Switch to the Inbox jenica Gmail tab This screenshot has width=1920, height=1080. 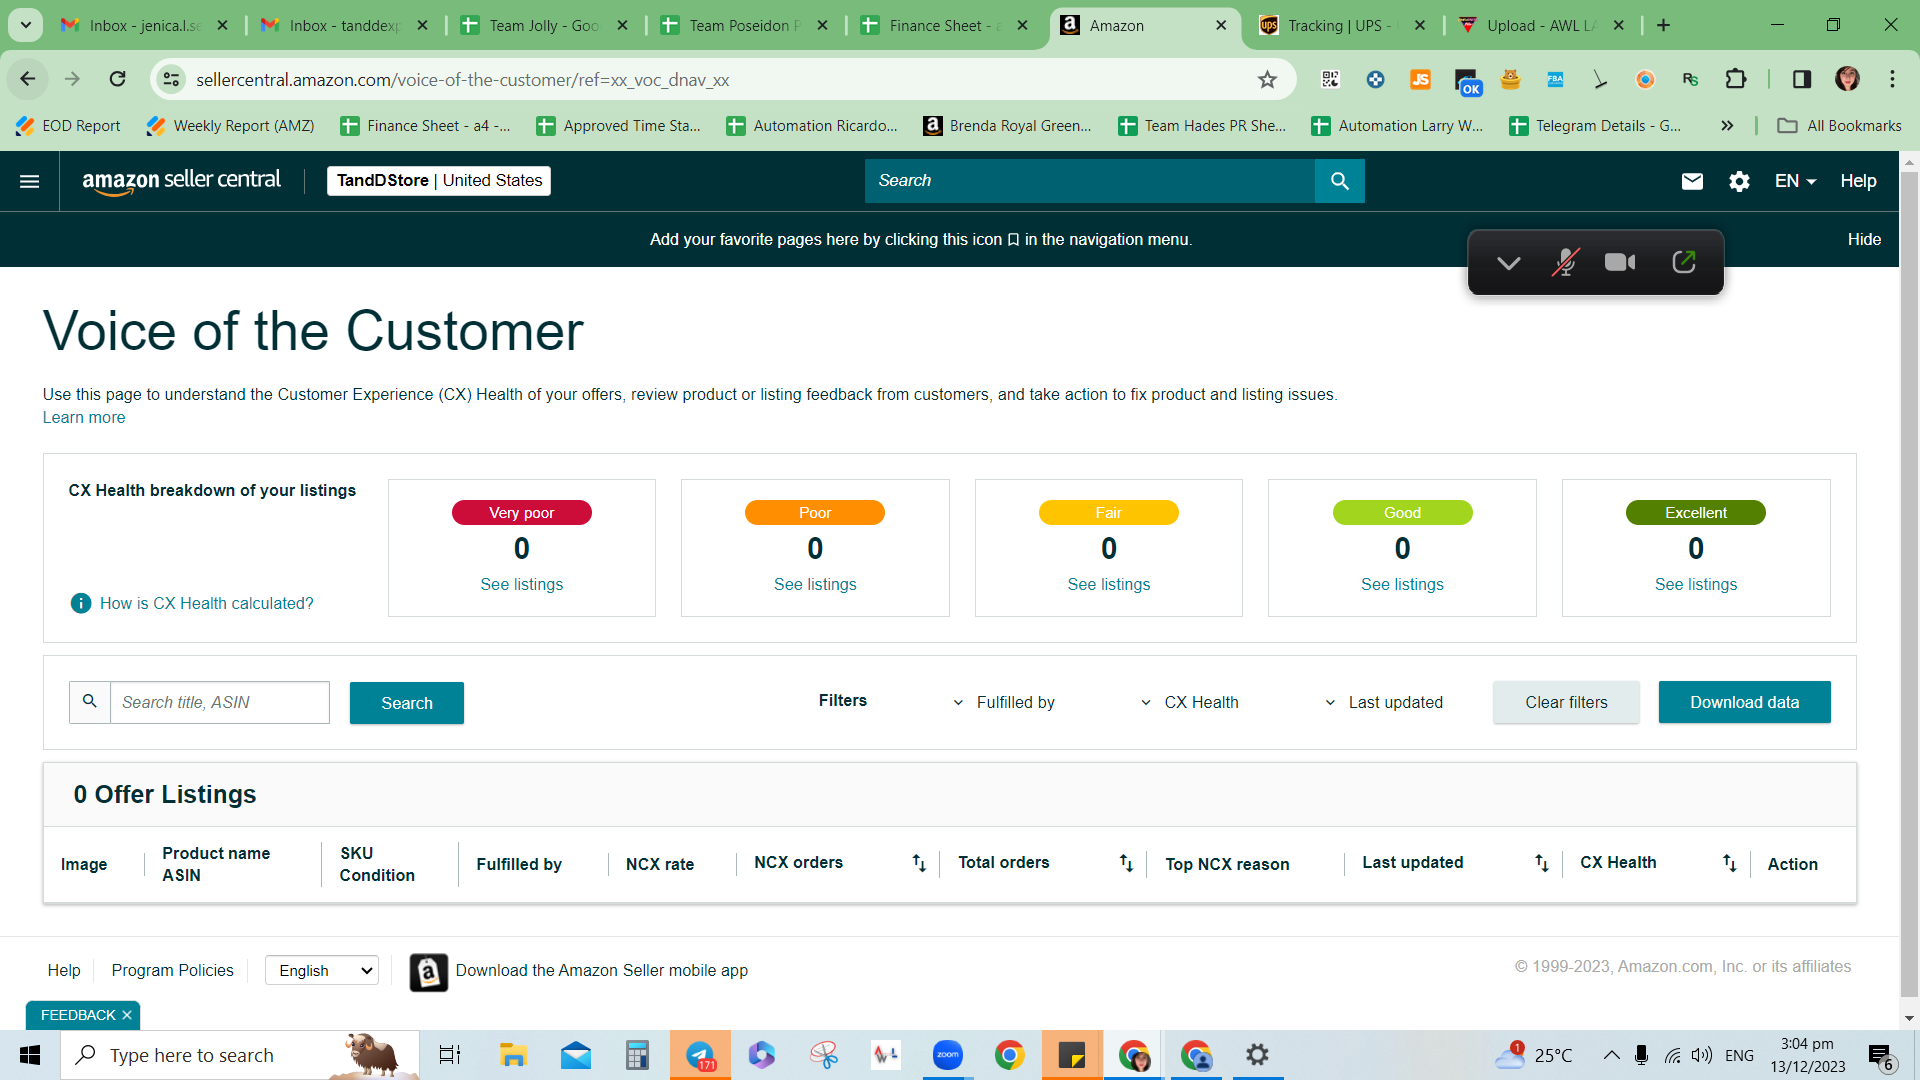(144, 26)
